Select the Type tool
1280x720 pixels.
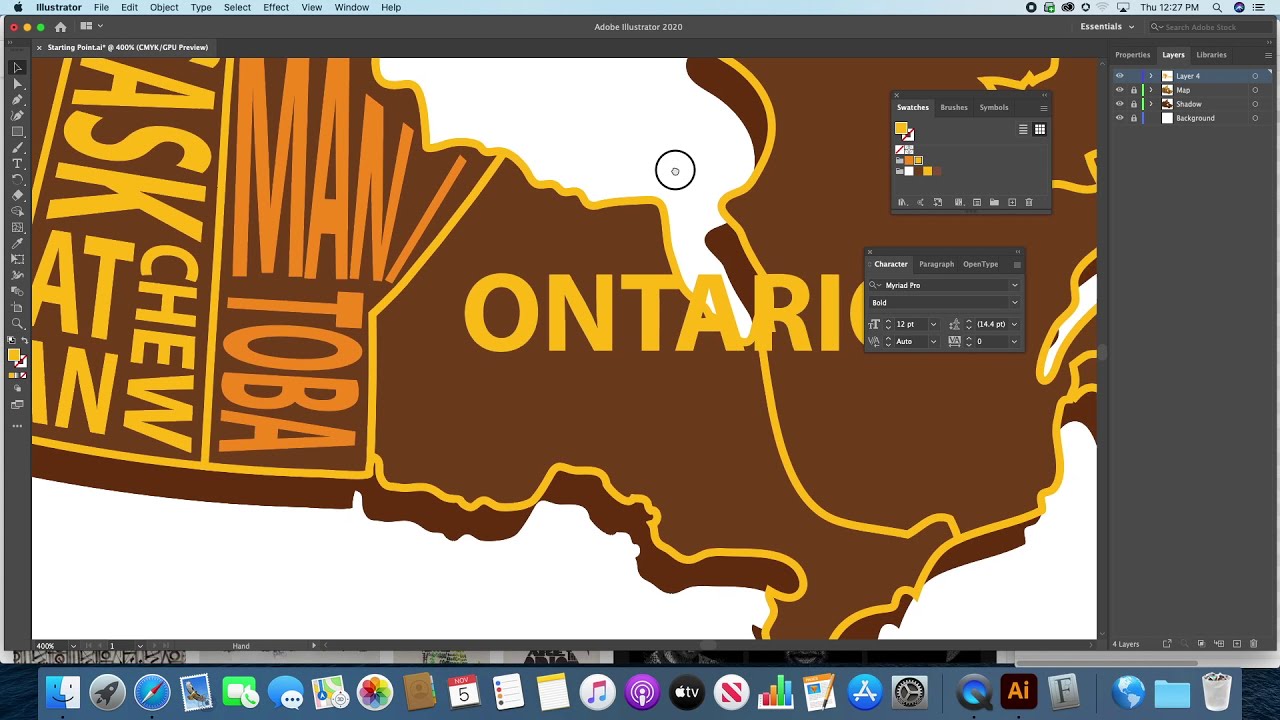tap(18, 164)
